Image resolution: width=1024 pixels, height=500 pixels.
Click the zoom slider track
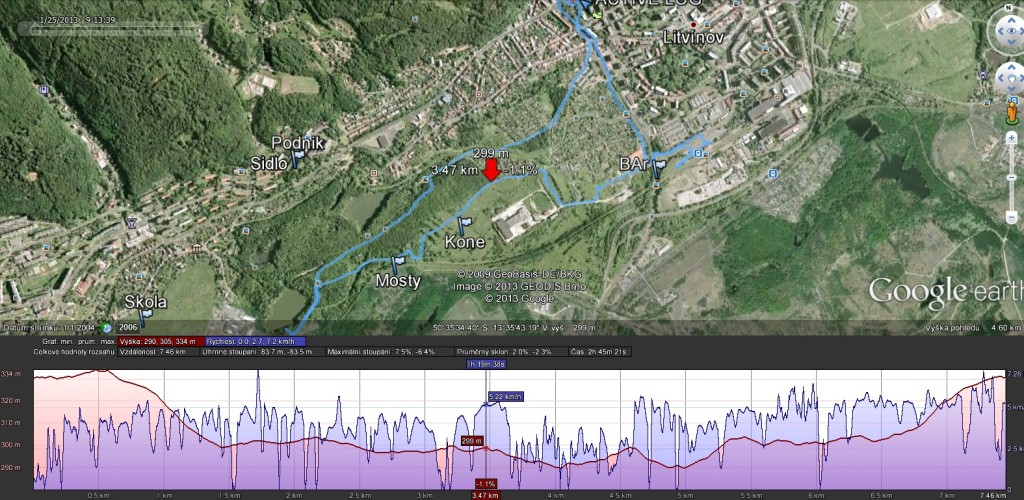point(1012,178)
